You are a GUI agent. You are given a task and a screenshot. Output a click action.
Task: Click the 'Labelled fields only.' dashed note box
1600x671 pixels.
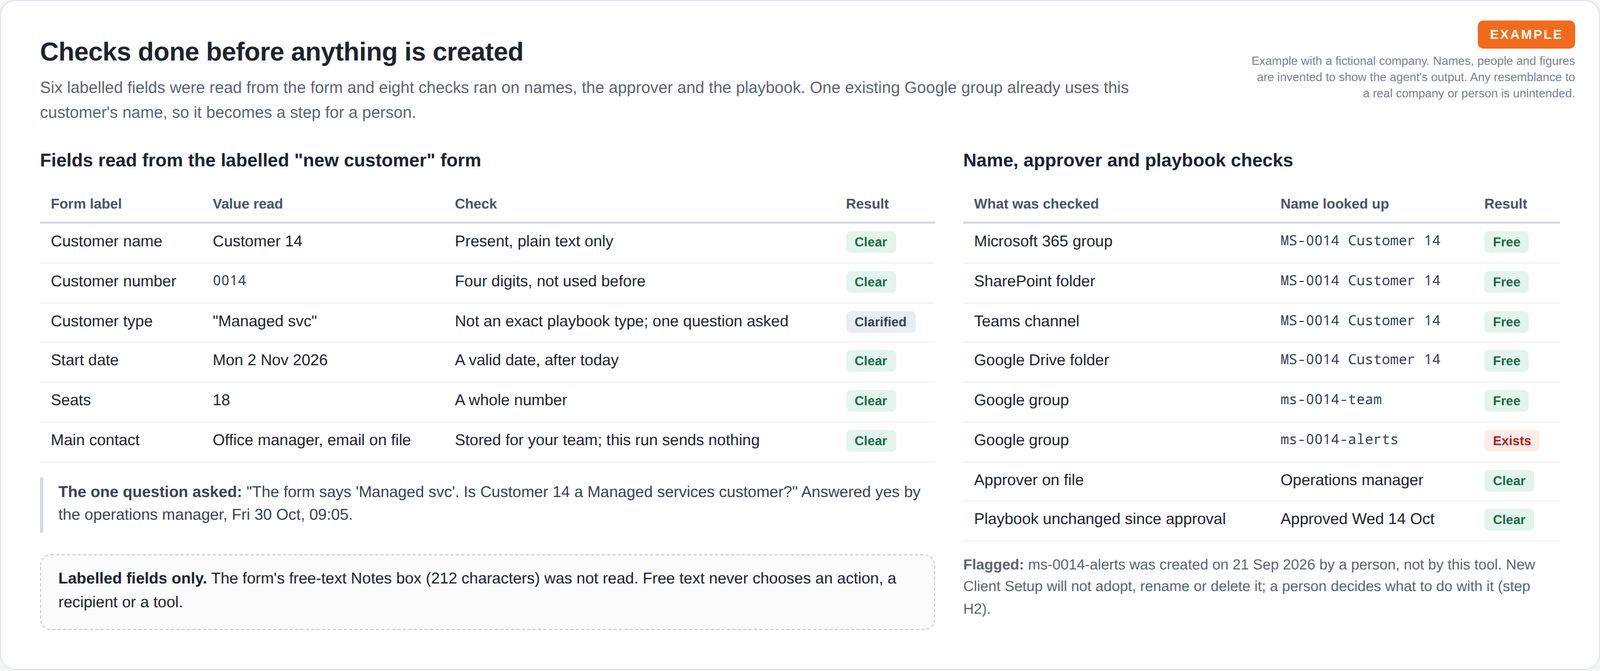487,591
